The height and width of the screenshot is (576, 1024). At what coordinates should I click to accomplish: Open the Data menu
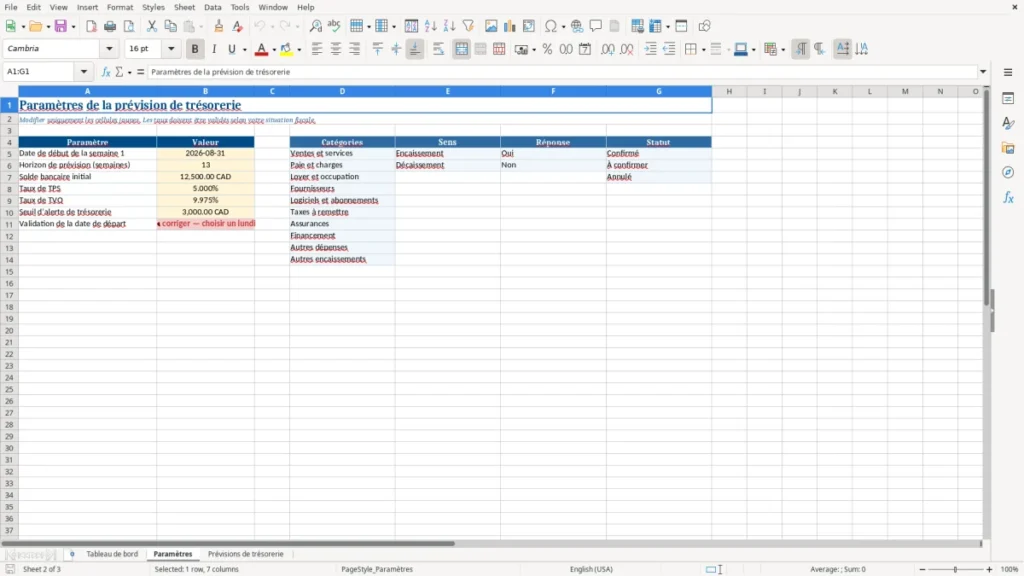click(x=212, y=7)
